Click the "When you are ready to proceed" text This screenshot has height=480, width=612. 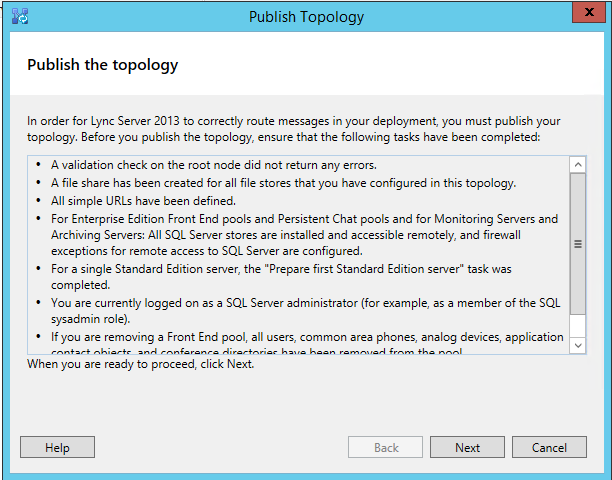(141, 364)
